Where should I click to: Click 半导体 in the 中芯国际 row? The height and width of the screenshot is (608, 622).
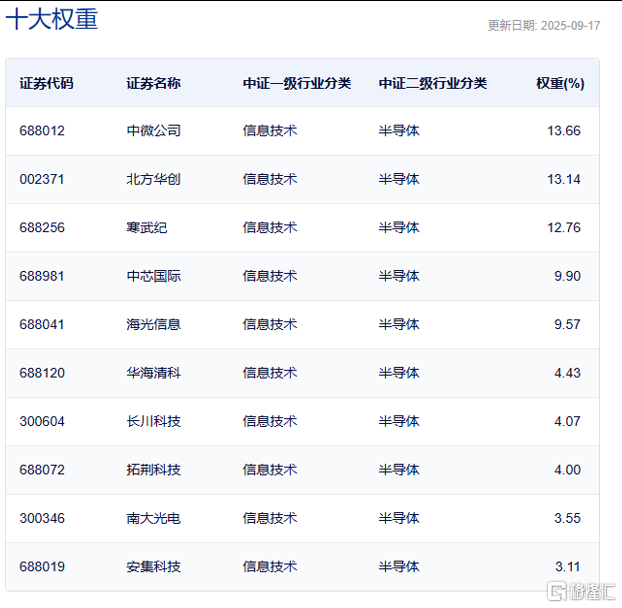click(399, 276)
